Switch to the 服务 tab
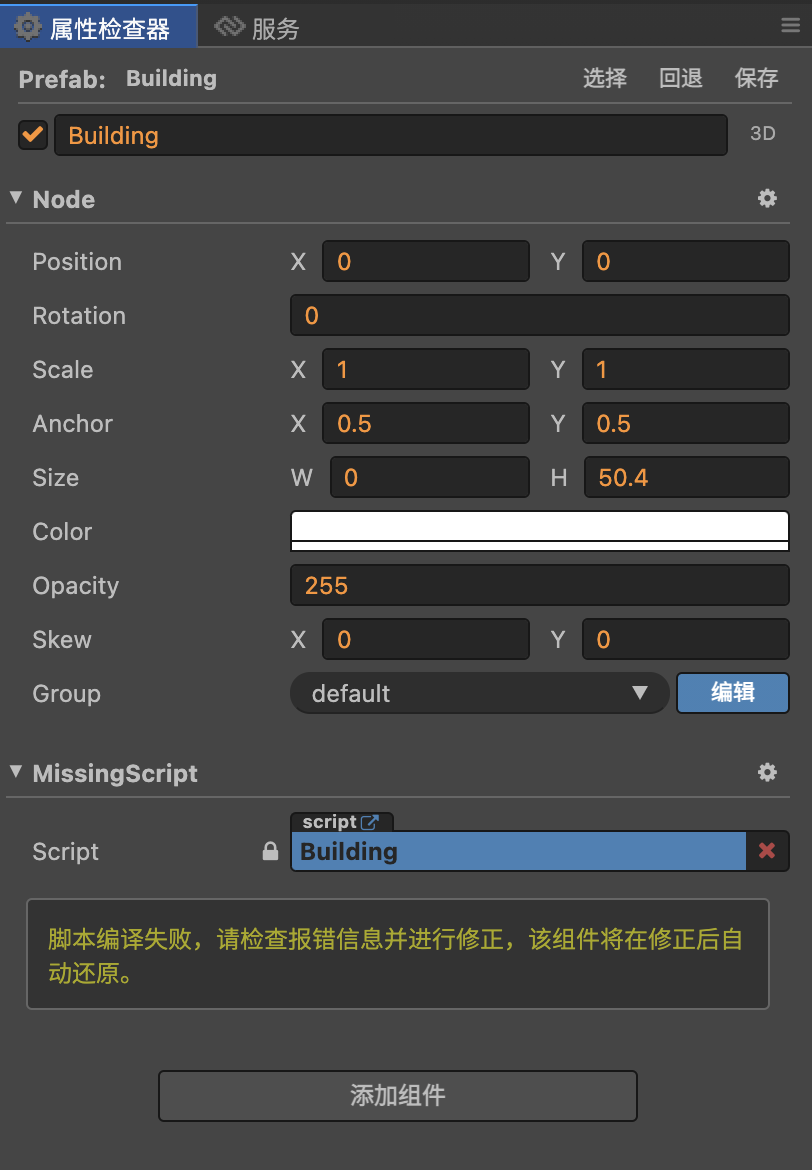 coord(275,29)
